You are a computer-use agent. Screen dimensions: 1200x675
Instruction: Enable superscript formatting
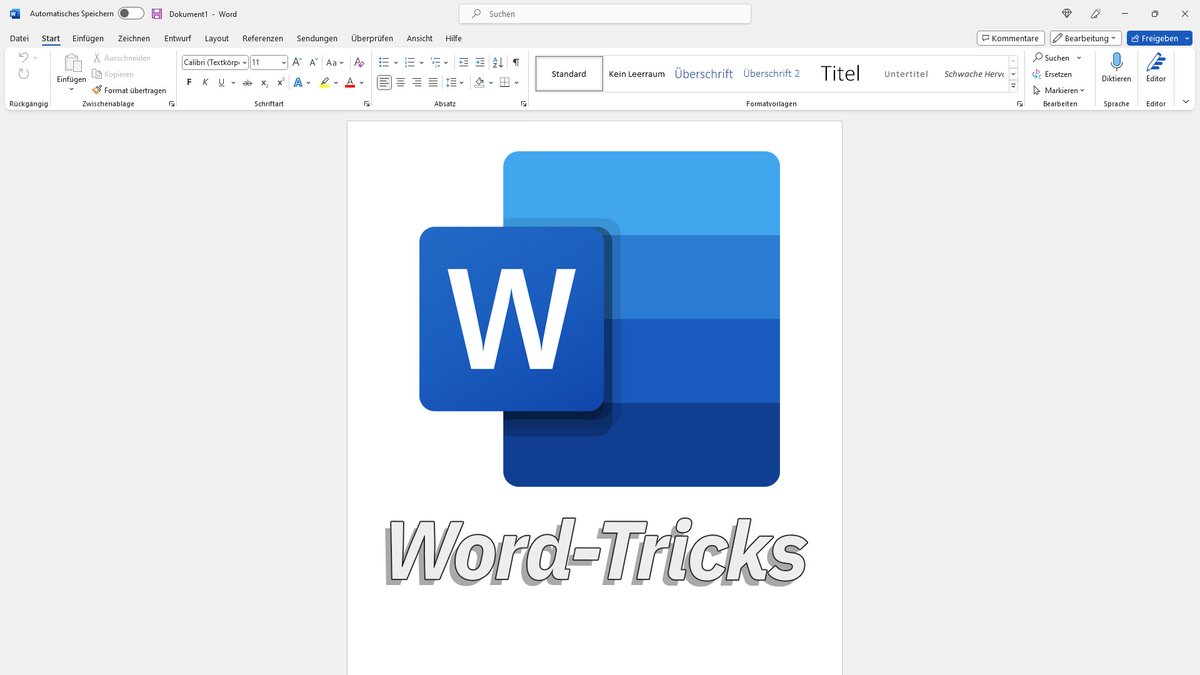[x=281, y=82]
